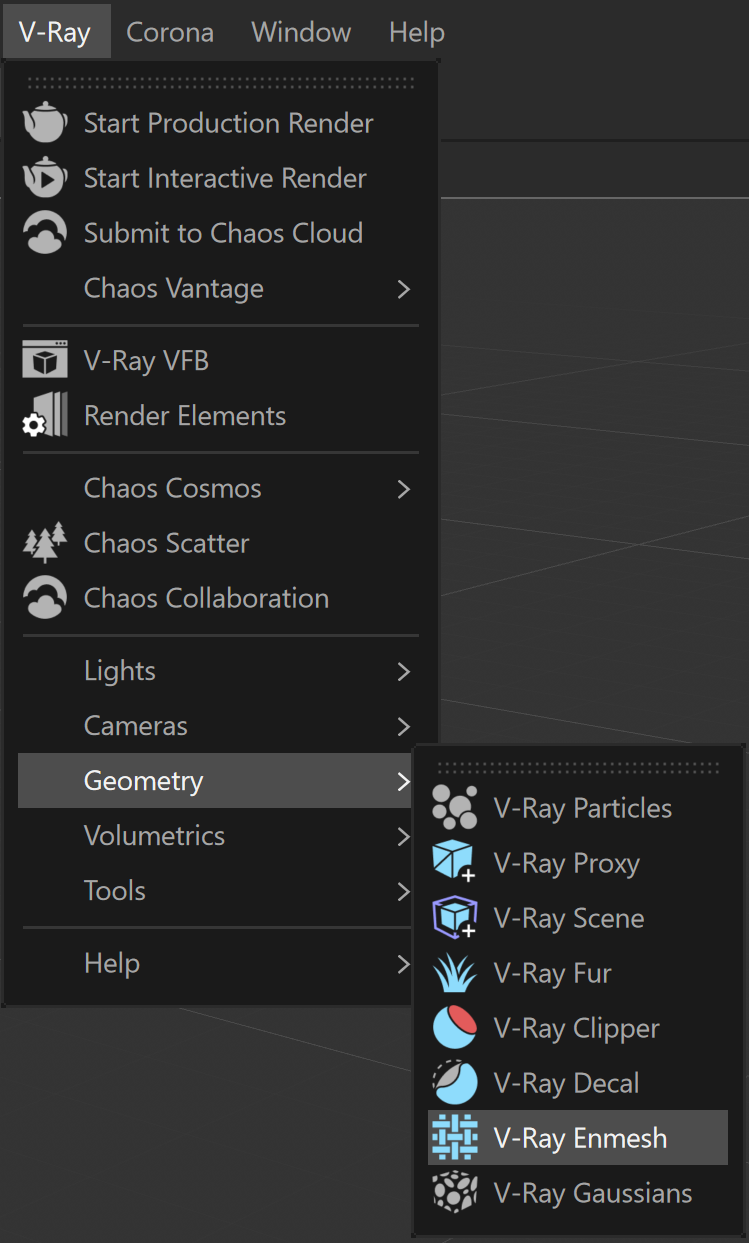The width and height of the screenshot is (749, 1243).
Task: Choose Start Production Render
Action: tap(218, 123)
